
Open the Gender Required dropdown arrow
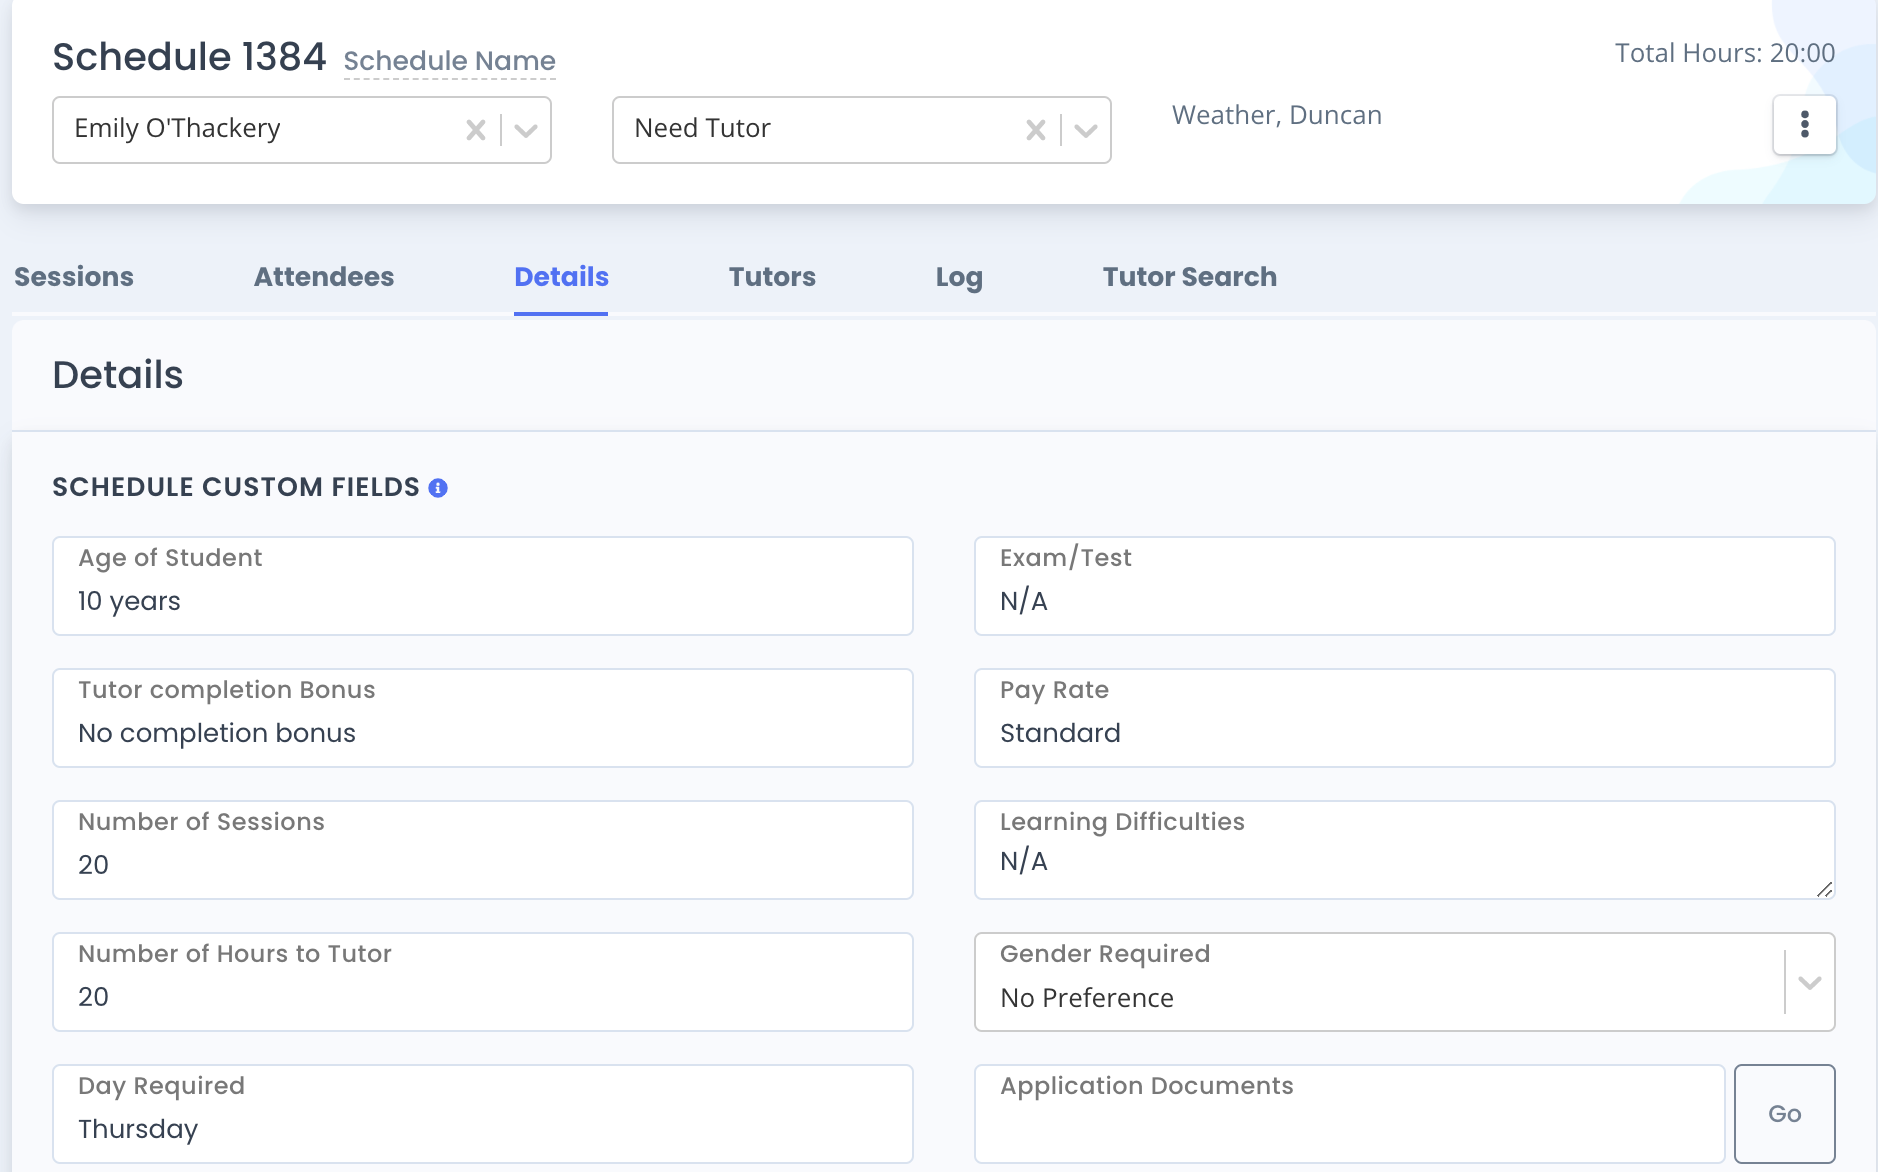pyautogui.click(x=1809, y=982)
